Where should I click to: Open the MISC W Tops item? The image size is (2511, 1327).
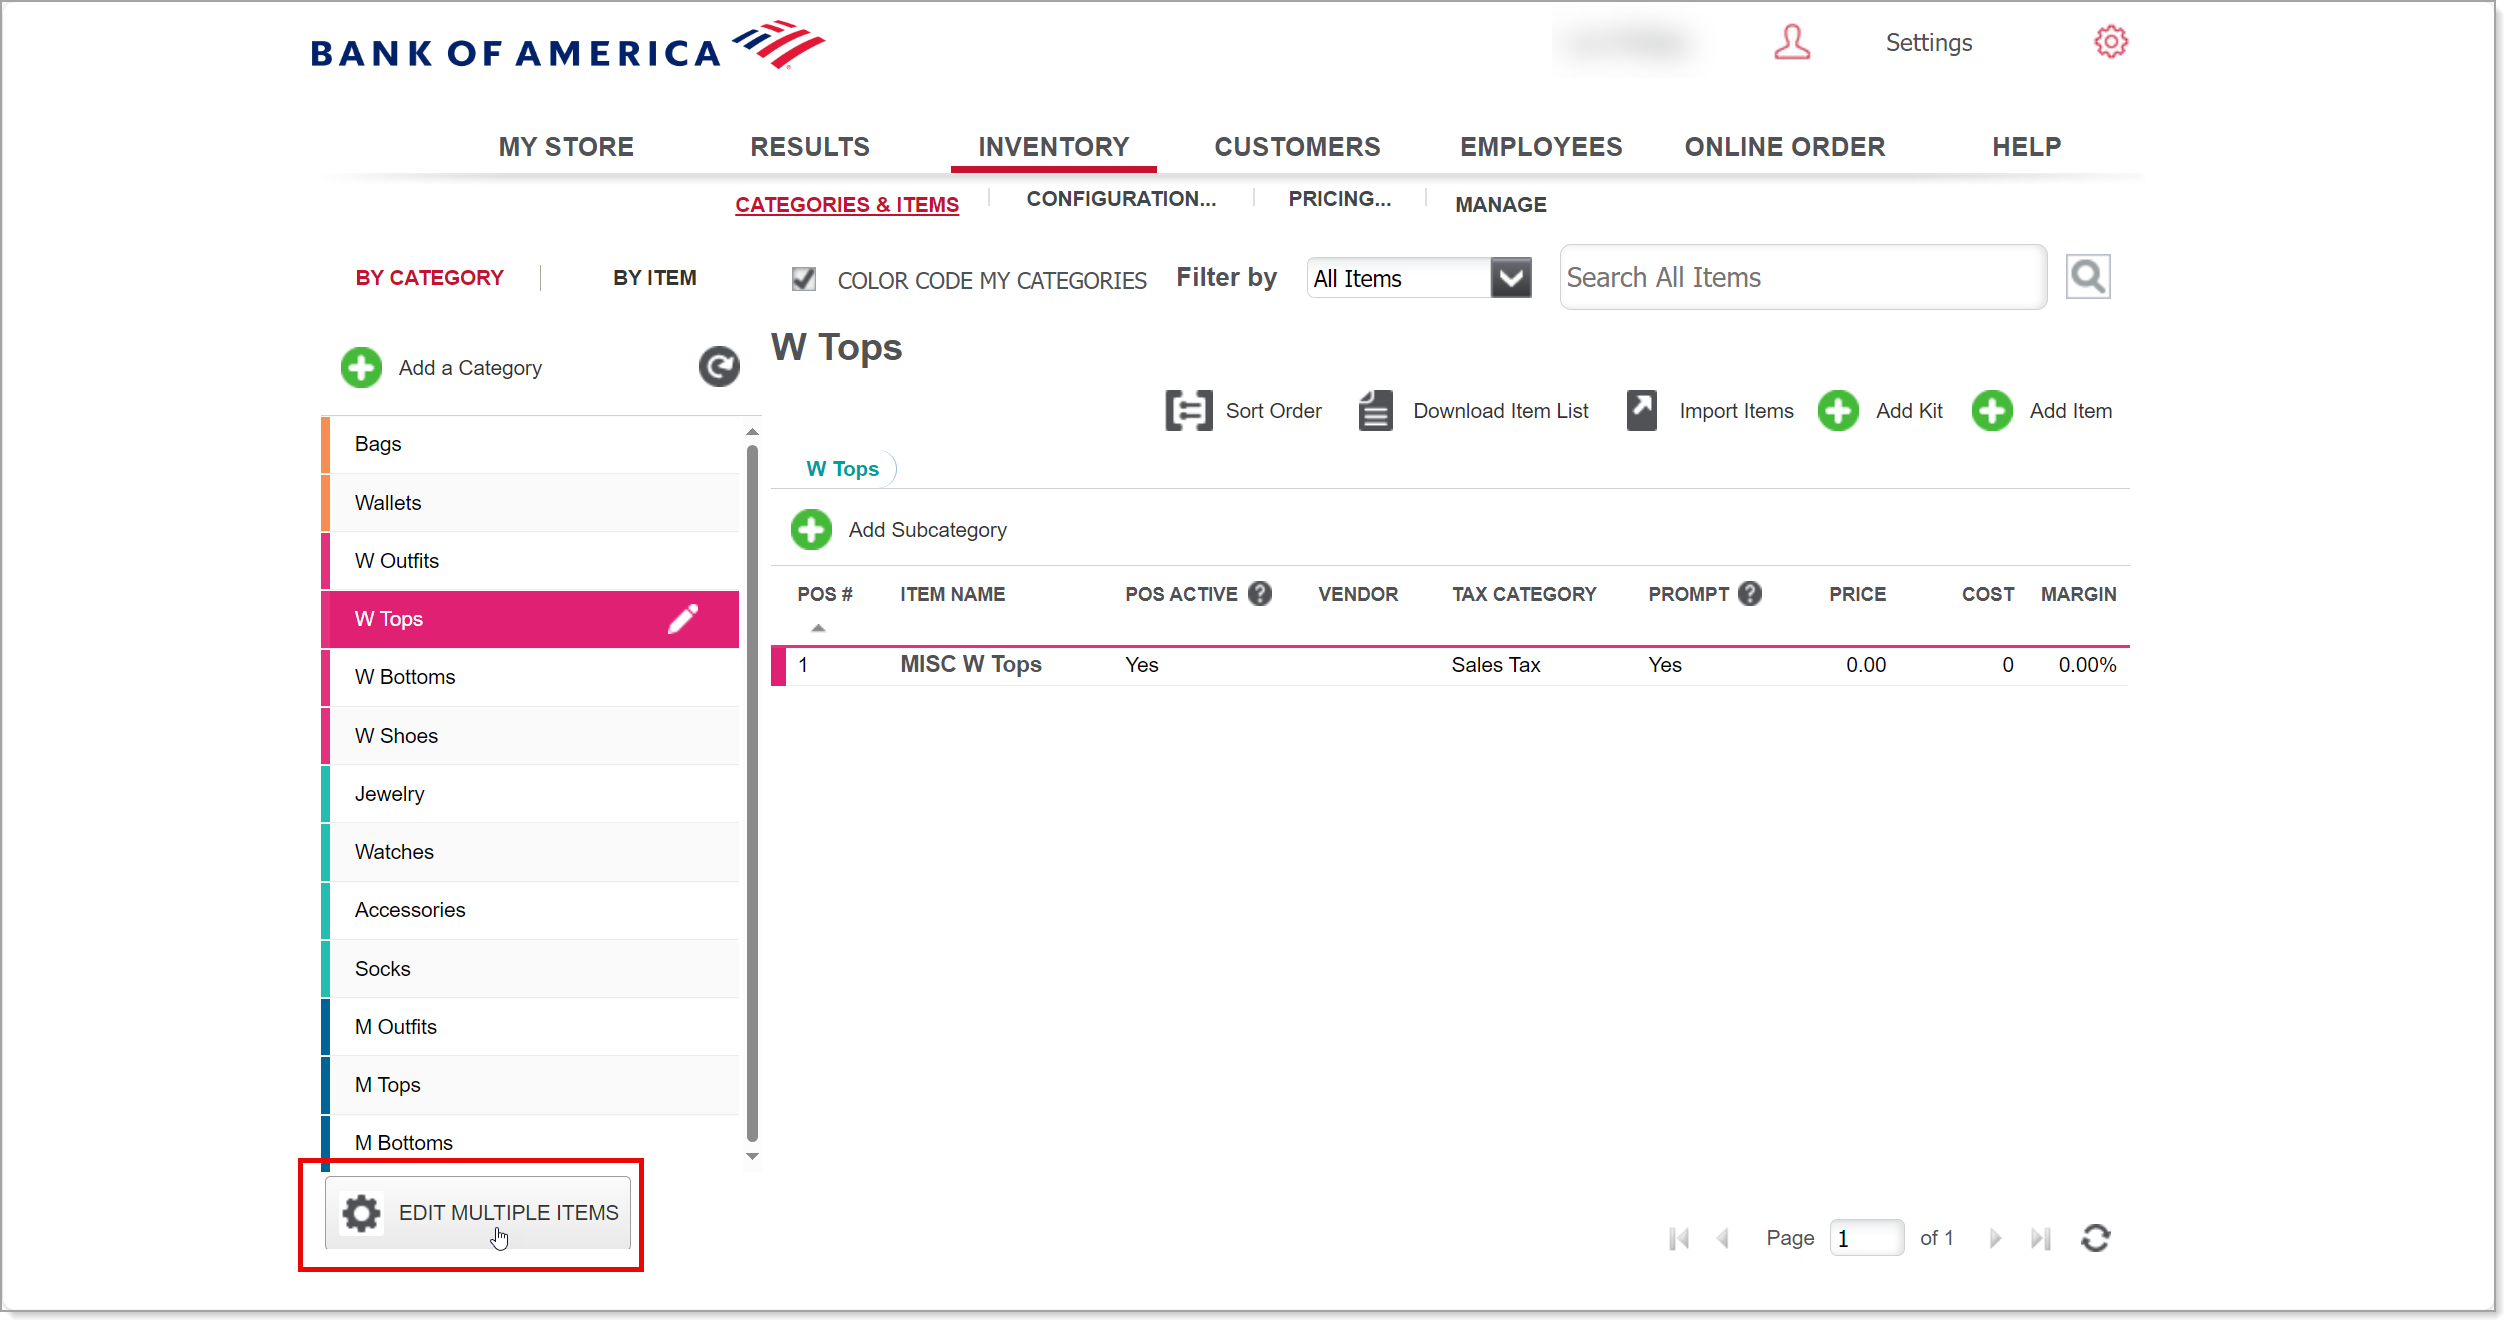[x=970, y=665]
